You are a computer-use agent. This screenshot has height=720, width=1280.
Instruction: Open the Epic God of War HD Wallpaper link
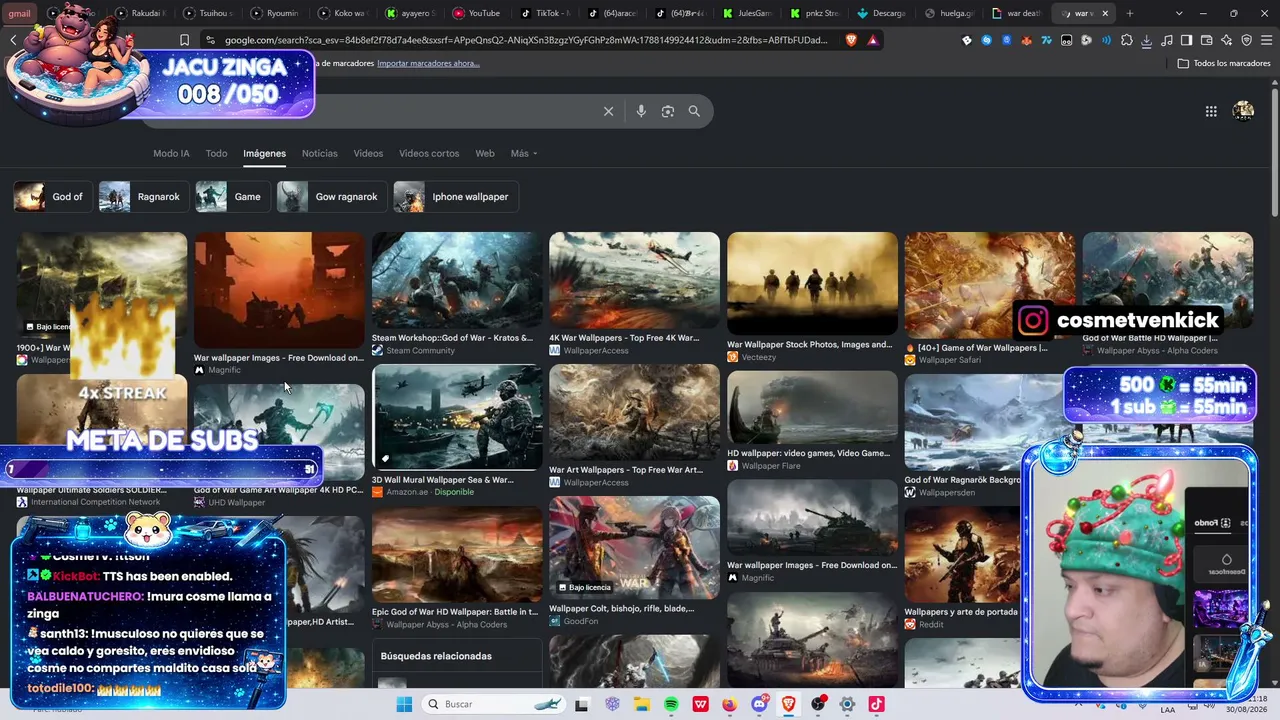coord(455,612)
